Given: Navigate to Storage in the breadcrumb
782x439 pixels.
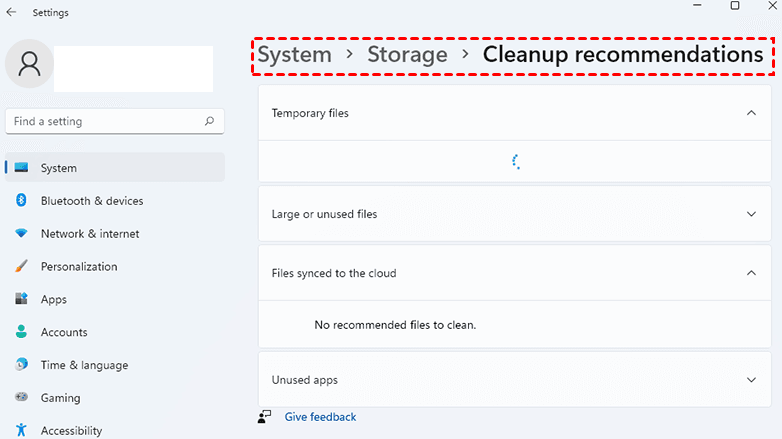Looking at the screenshot, I should 407,55.
